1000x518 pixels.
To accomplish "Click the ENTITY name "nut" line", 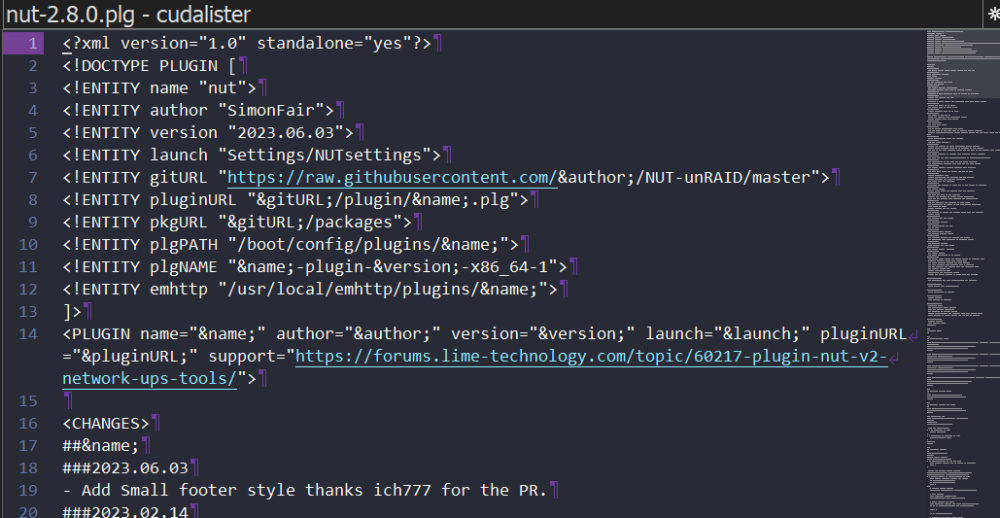I will click(159, 88).
